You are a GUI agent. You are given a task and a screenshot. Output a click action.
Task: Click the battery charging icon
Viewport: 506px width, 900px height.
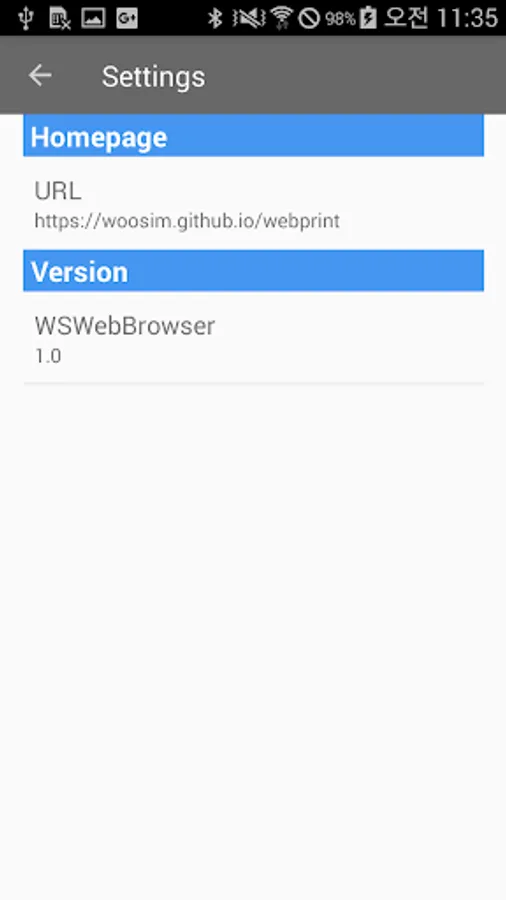tap(368, 18)
